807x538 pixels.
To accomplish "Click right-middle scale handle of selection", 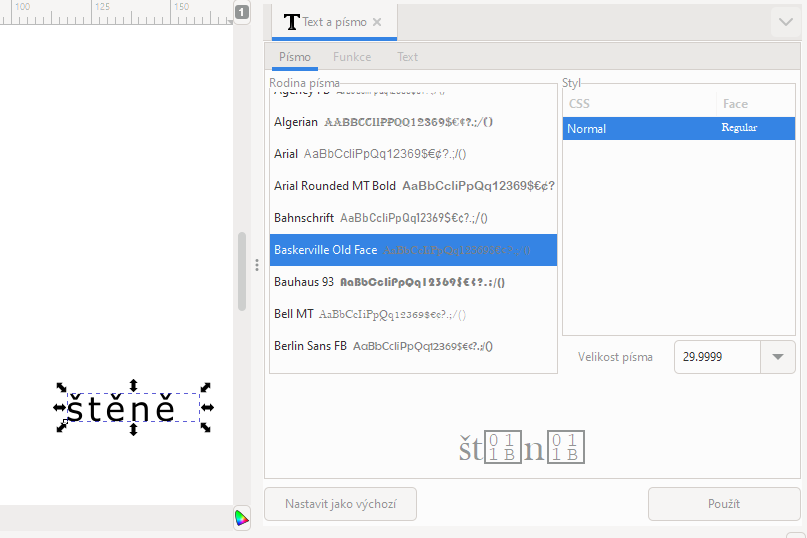I will [x=207, y=408].
